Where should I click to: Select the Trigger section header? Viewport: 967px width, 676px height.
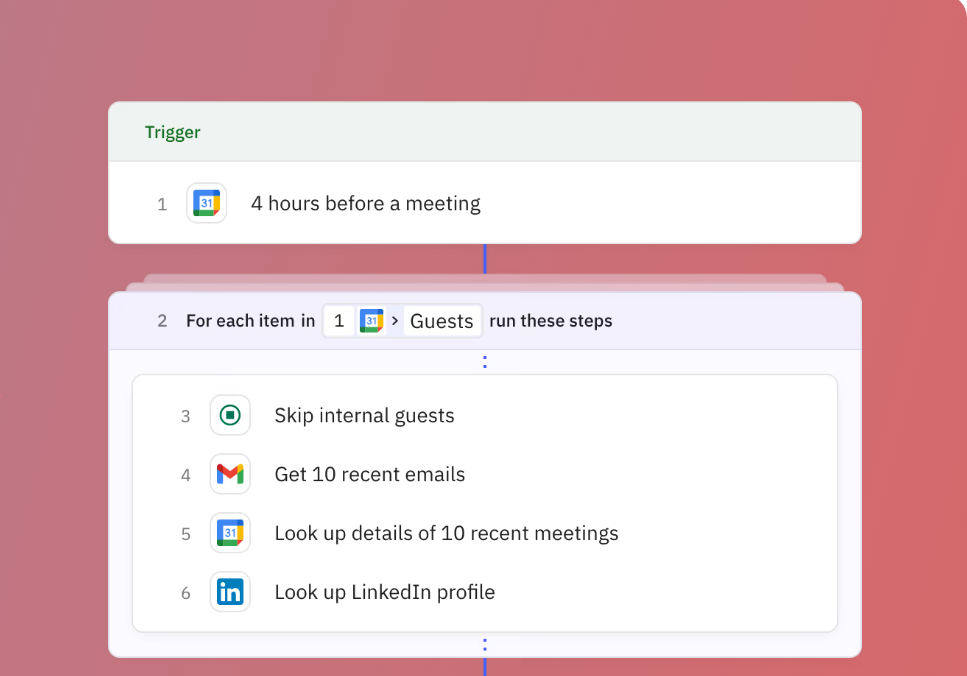(x=172, y=131)
